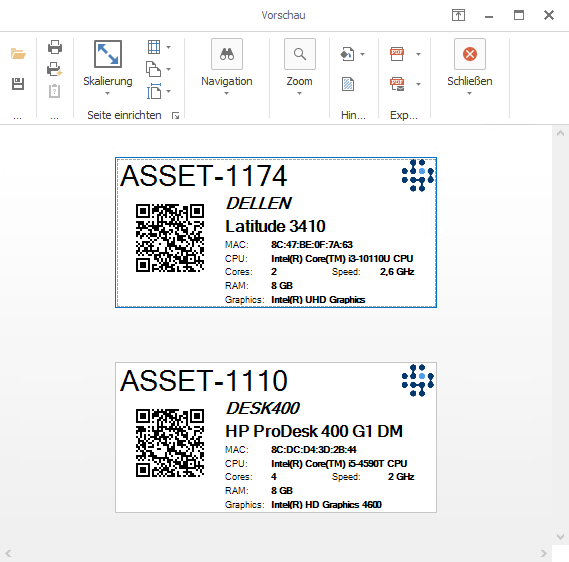Click the save diskette icon
This screenshot has width=569, height=562.
pos(18,84)
